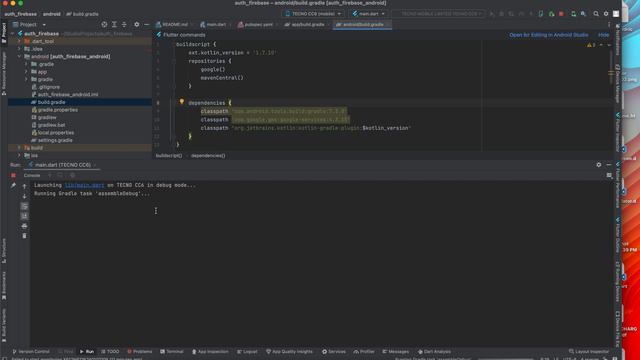Click the warnings indicator in editor corner

pyautogui.click(x=591, y=45)
